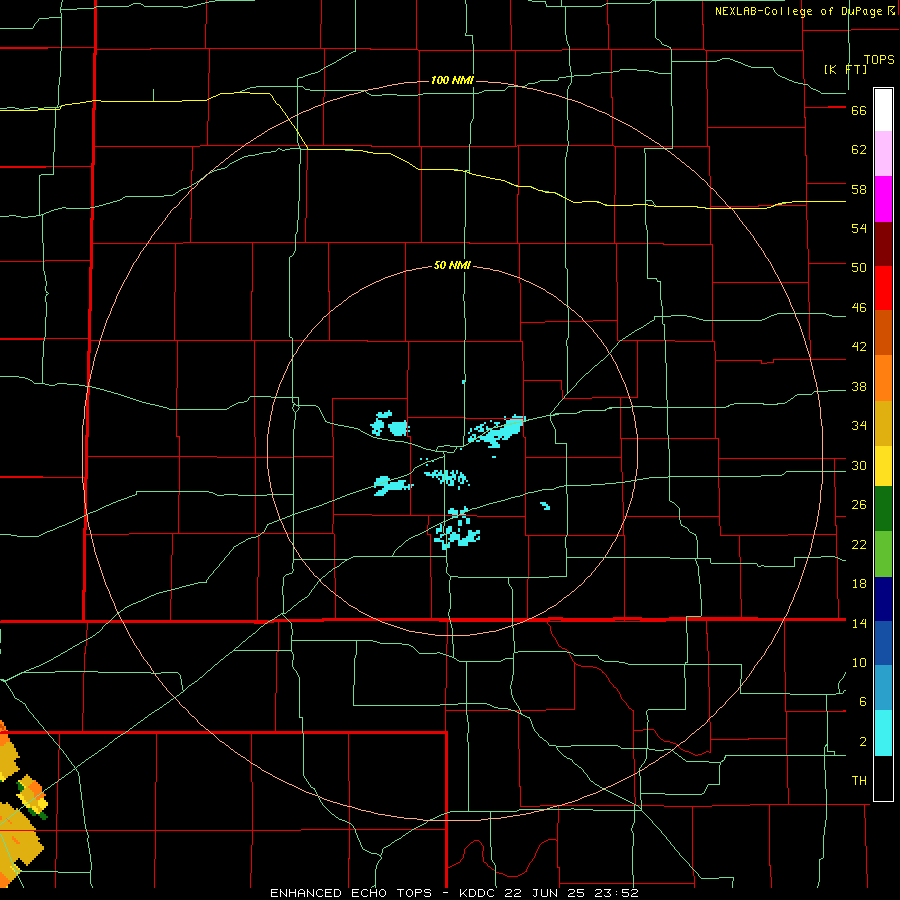
Task: Click the "34" value on the scale
Action: 859,426
